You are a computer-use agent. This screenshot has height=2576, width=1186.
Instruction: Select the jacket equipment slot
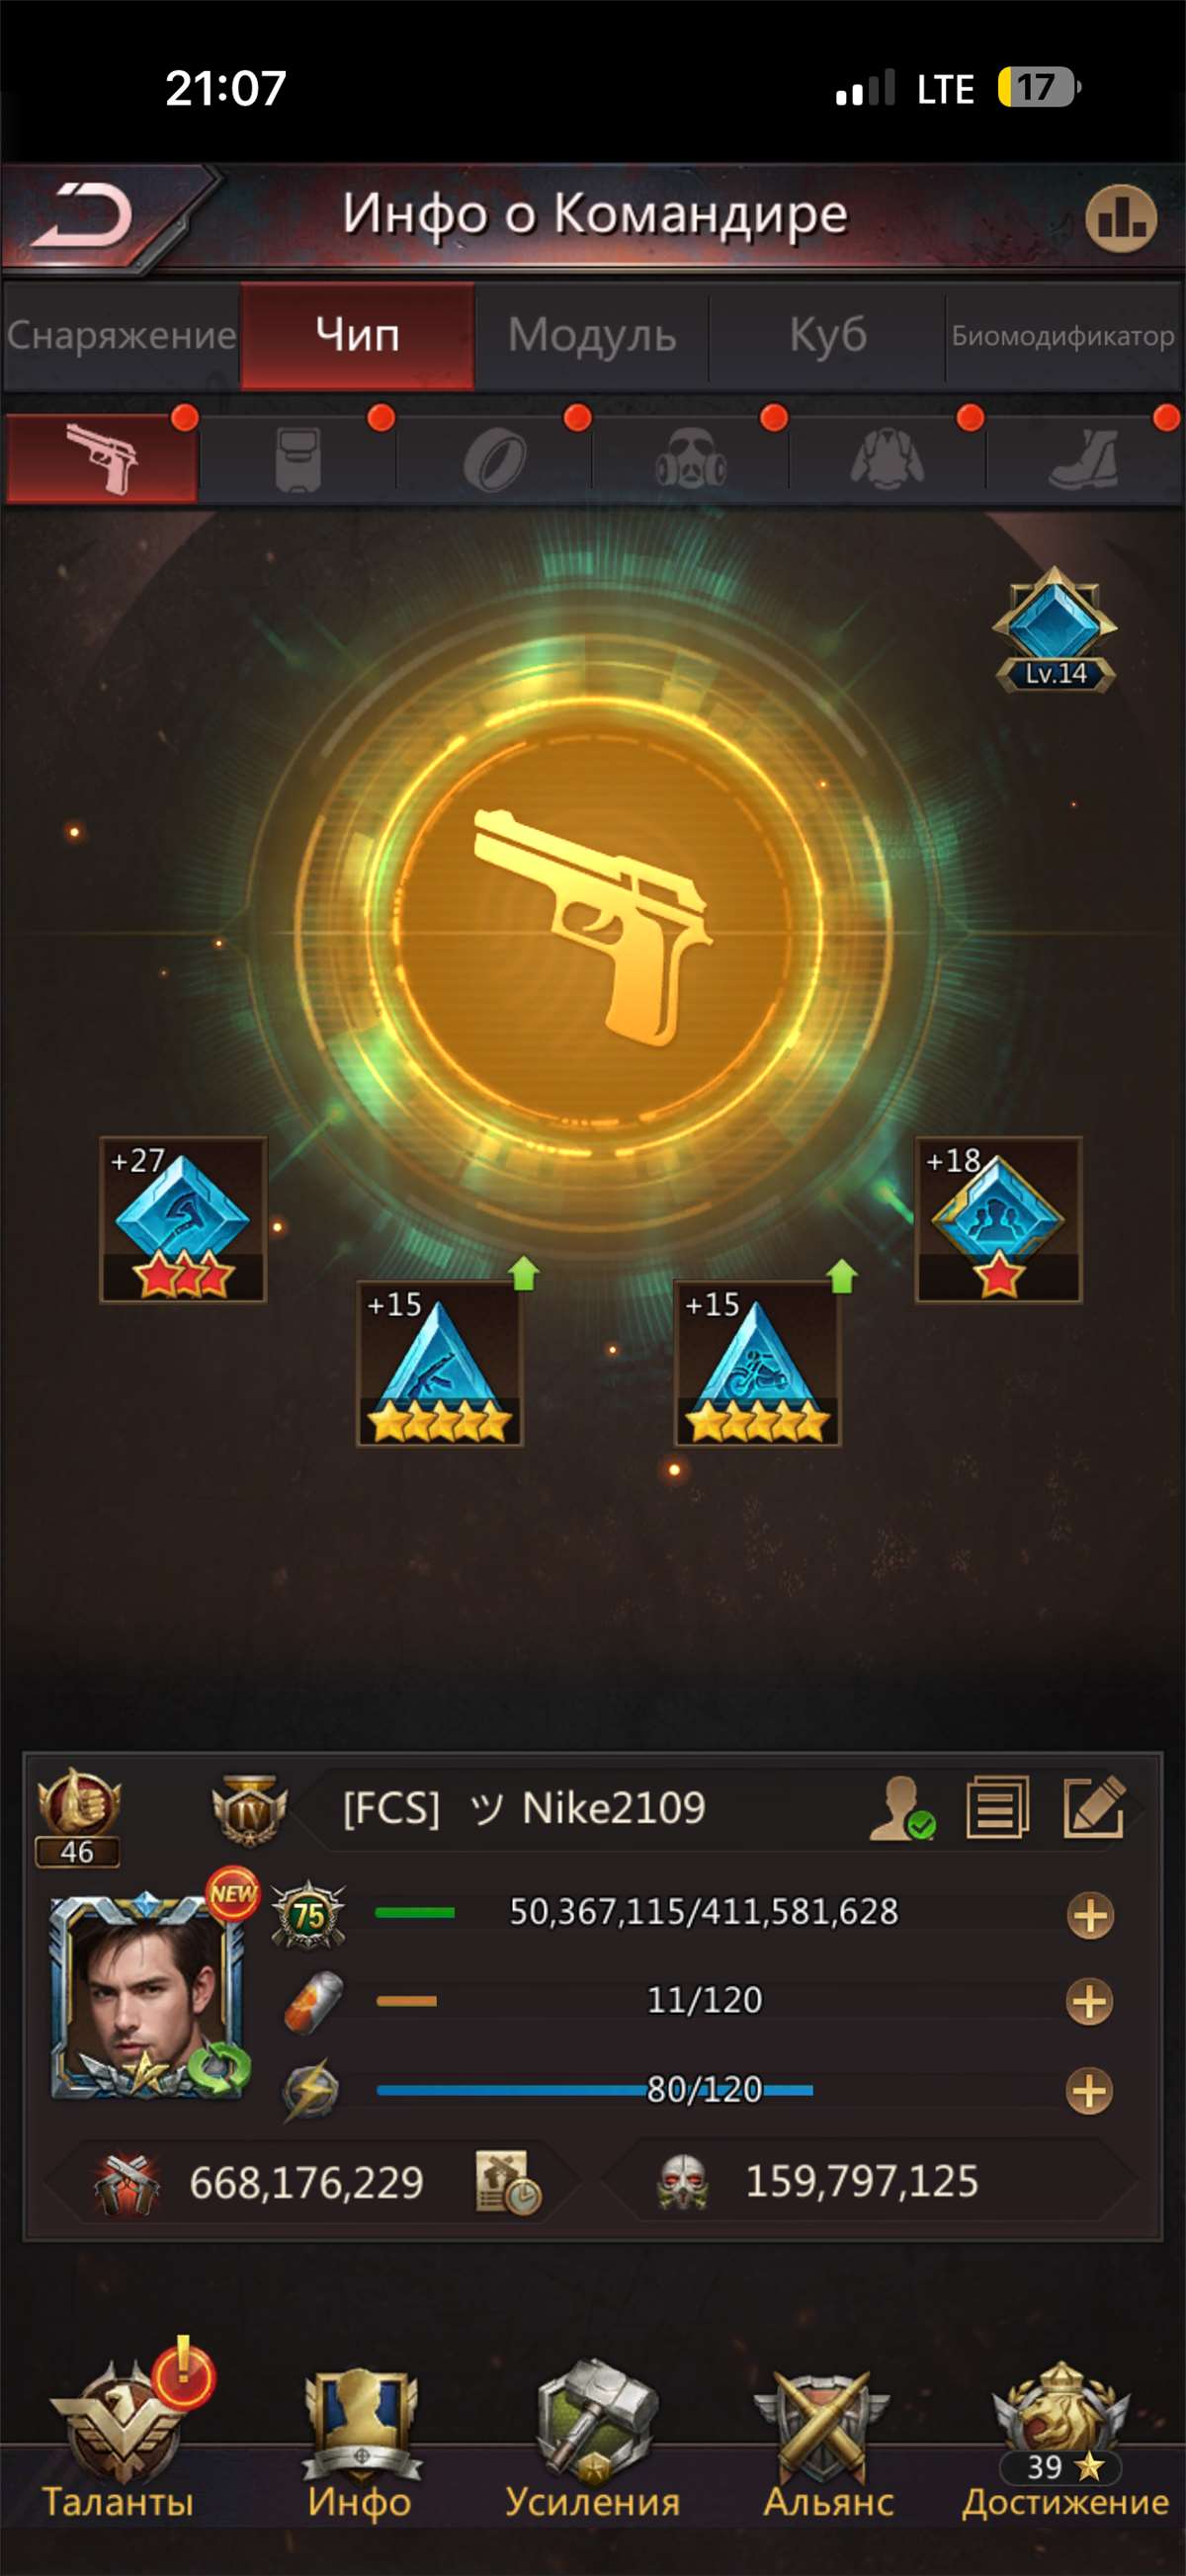887,460
